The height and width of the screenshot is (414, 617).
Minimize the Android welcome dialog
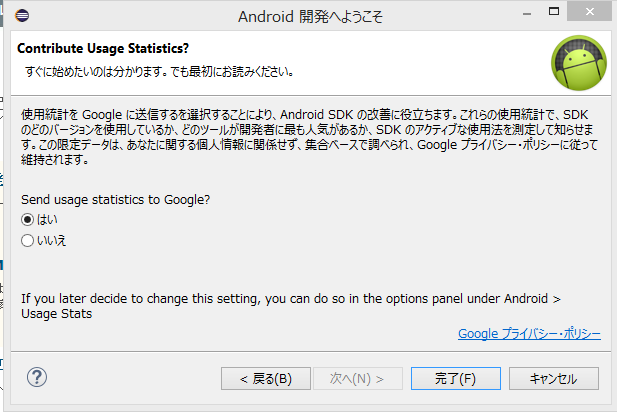(x=527, y=13)
